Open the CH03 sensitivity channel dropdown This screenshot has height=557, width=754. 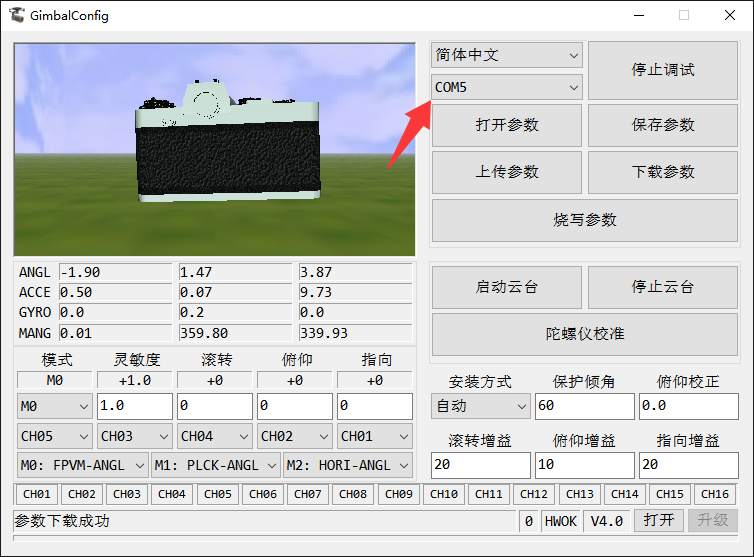pyautogui.click(x=135, y=436)
